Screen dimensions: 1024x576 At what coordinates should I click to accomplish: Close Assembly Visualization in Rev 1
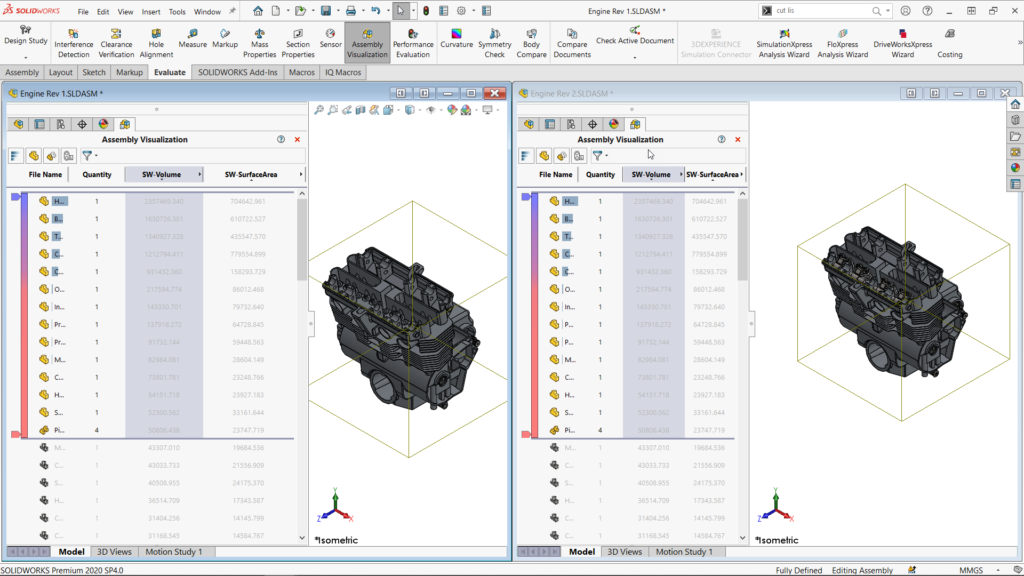pos(297,139)
